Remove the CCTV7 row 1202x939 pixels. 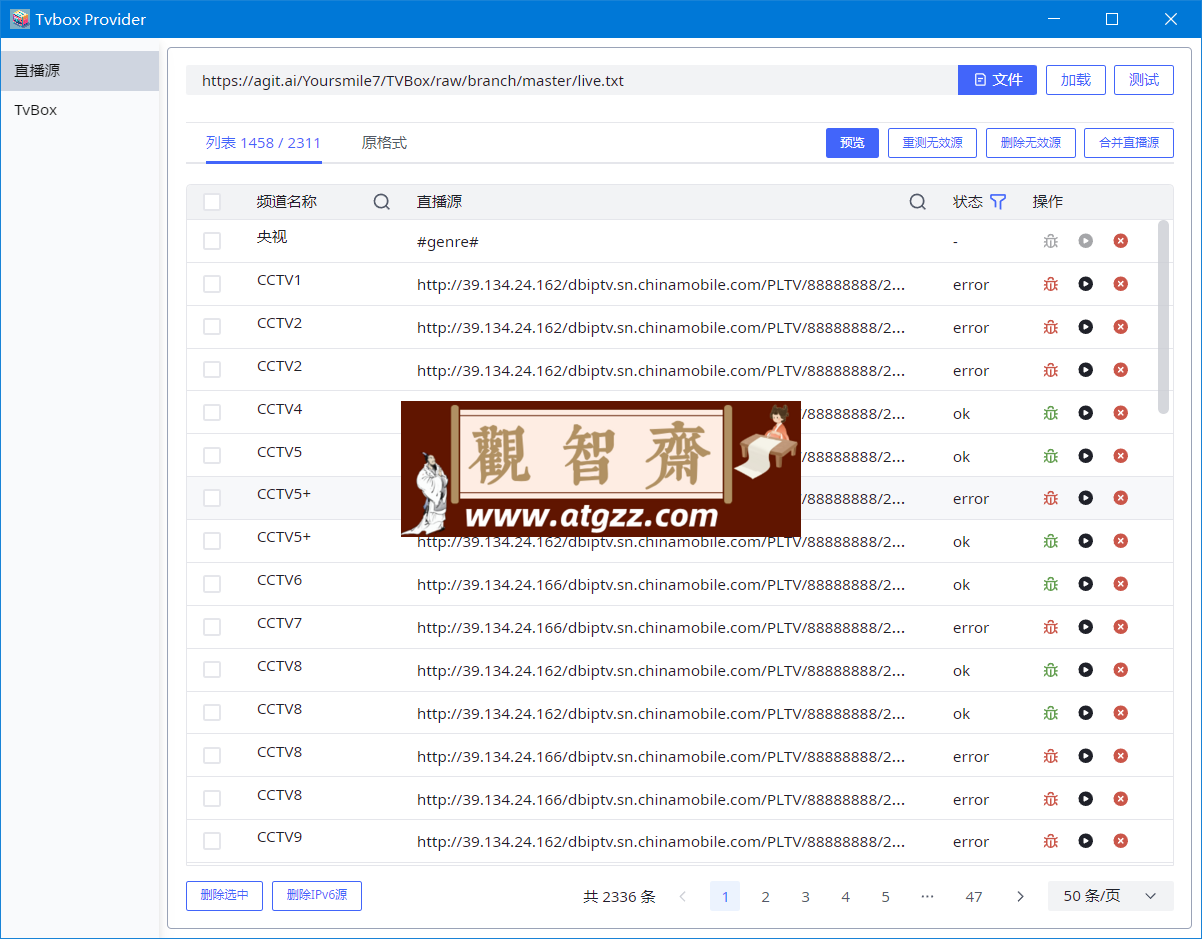[x=1120, y=627]
